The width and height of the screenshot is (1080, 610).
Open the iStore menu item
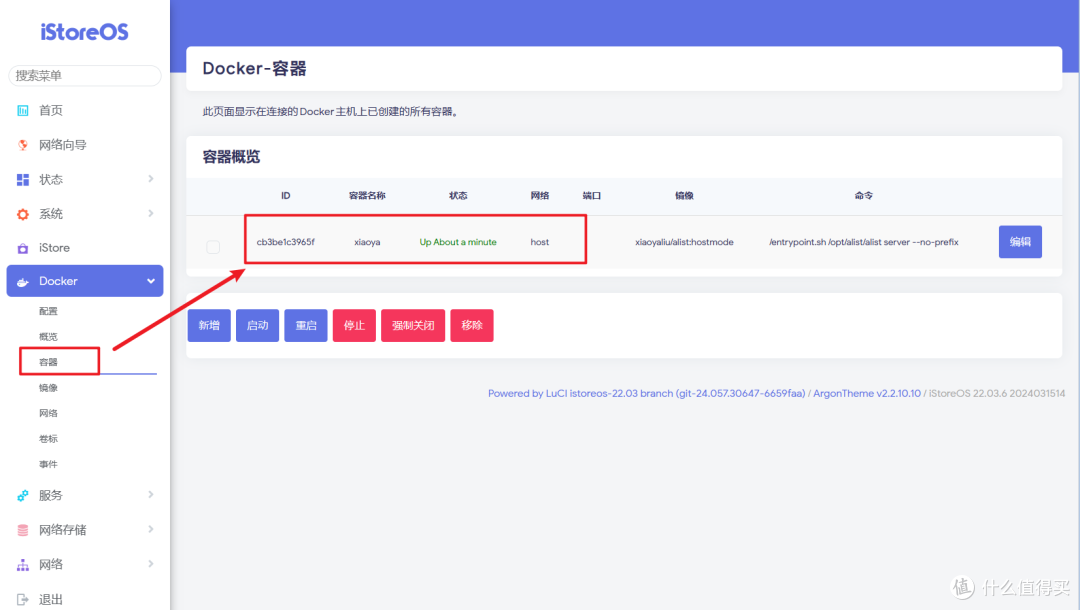tap(54, 248)
